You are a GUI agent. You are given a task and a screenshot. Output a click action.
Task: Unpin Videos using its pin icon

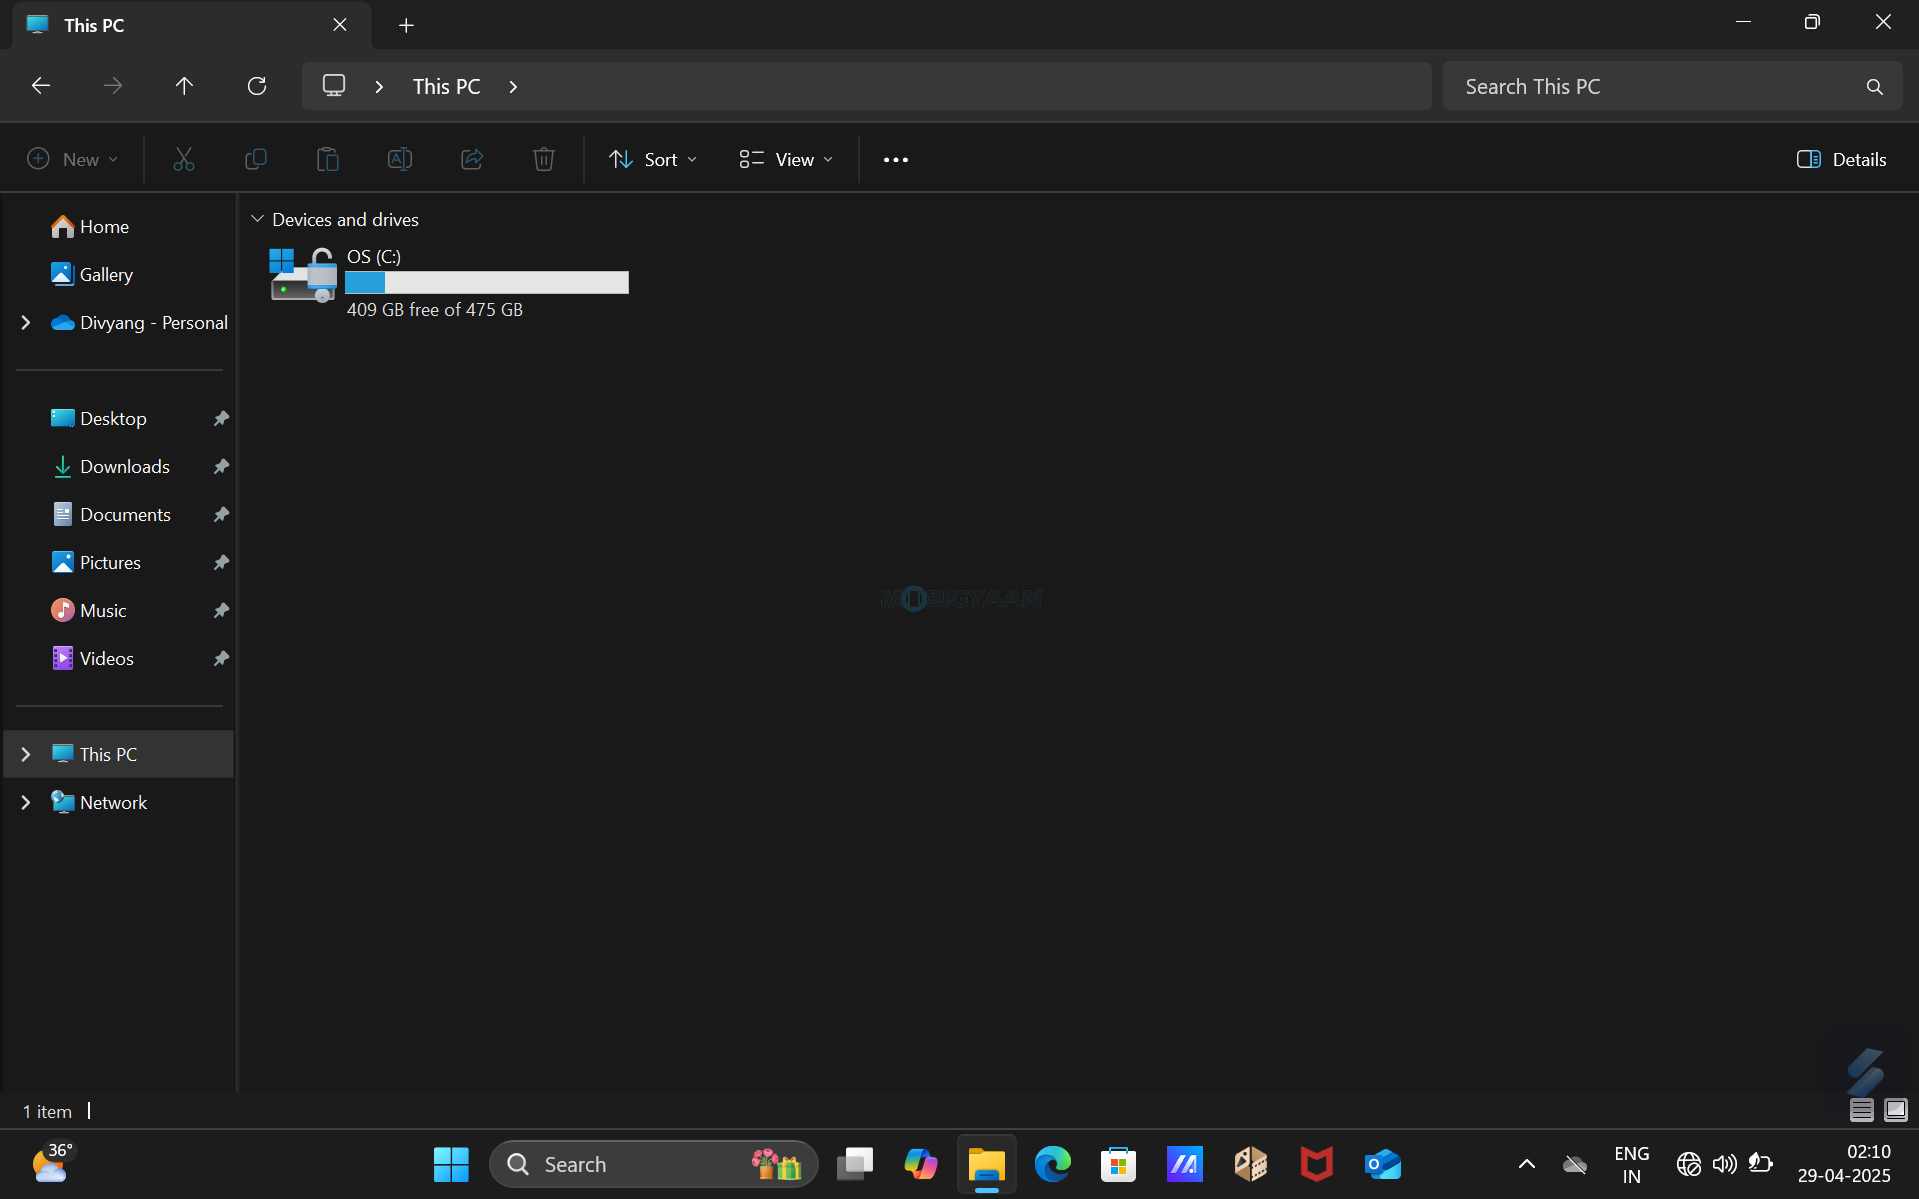tap(221, 658)
